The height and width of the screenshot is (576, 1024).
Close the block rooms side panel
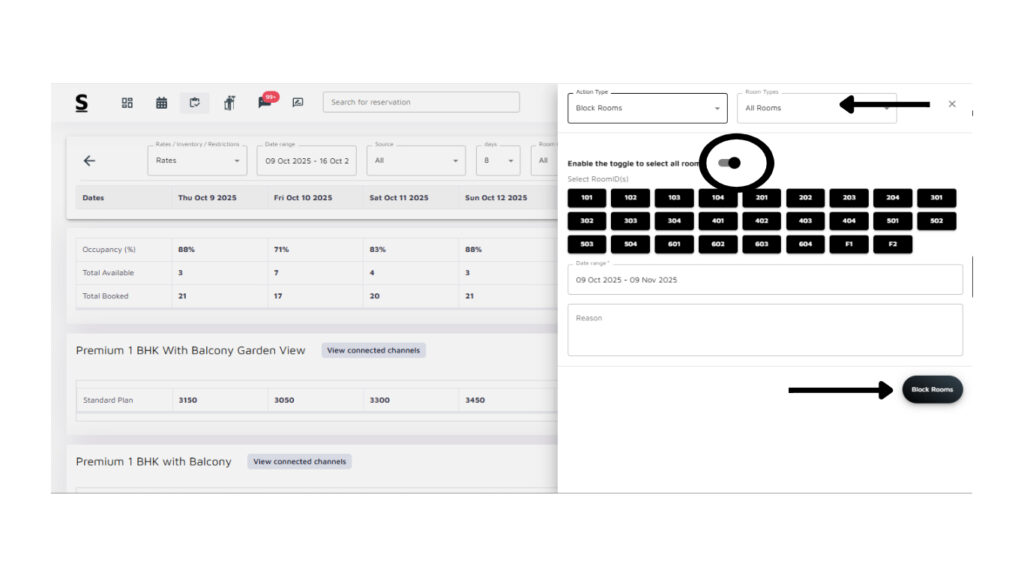click(952, 104)
